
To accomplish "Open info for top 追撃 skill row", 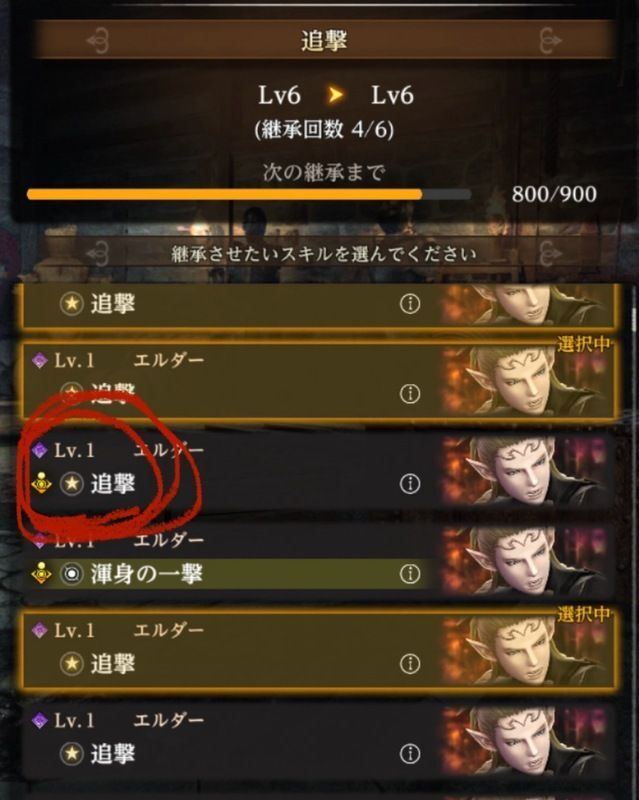I will pos(409,304).
